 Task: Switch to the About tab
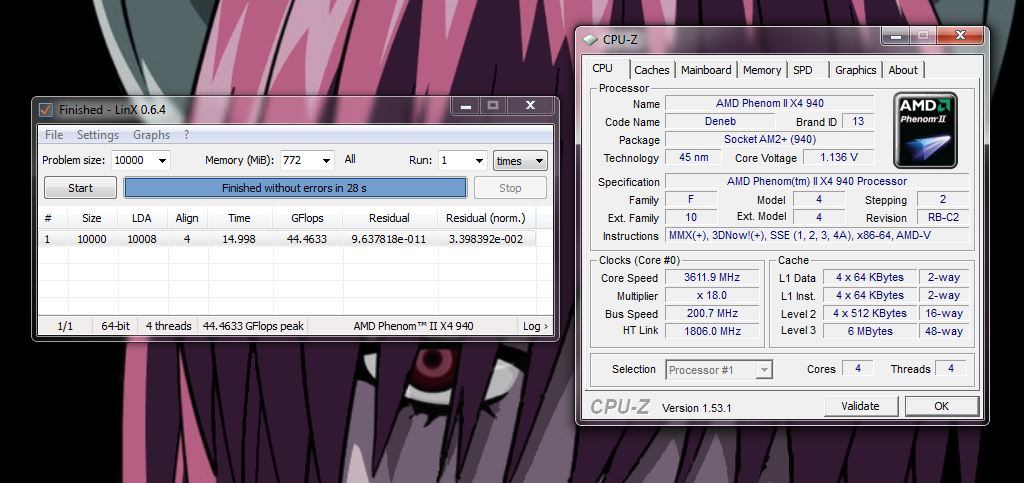point(903,70)
